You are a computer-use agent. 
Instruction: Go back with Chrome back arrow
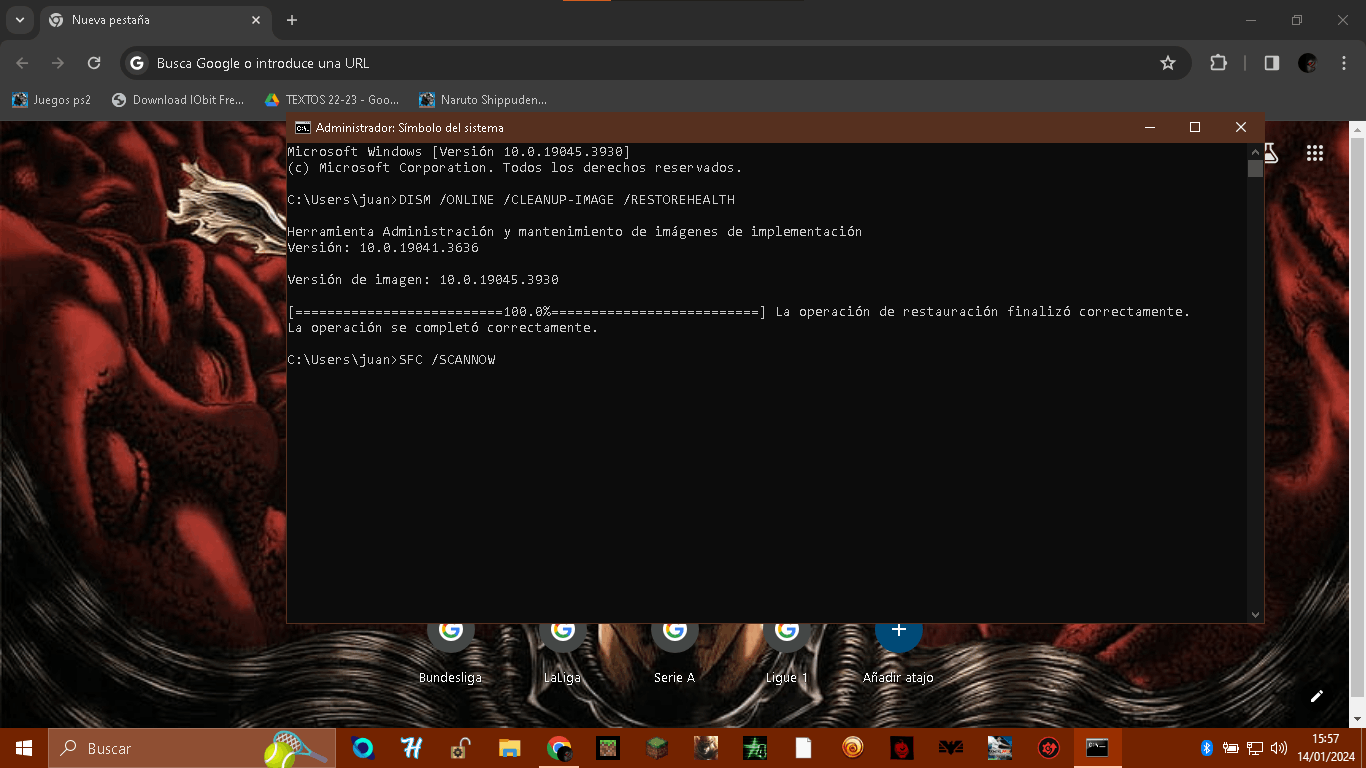point(22,63)
